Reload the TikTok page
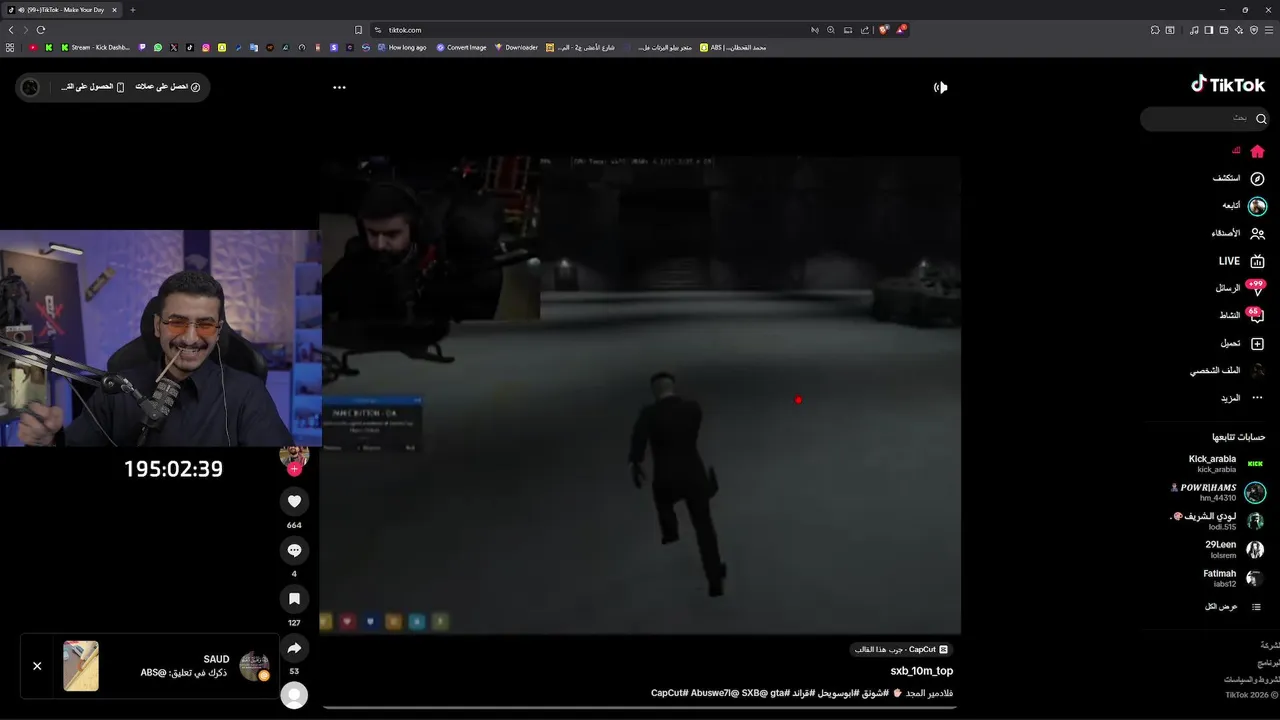 (41, 30)
